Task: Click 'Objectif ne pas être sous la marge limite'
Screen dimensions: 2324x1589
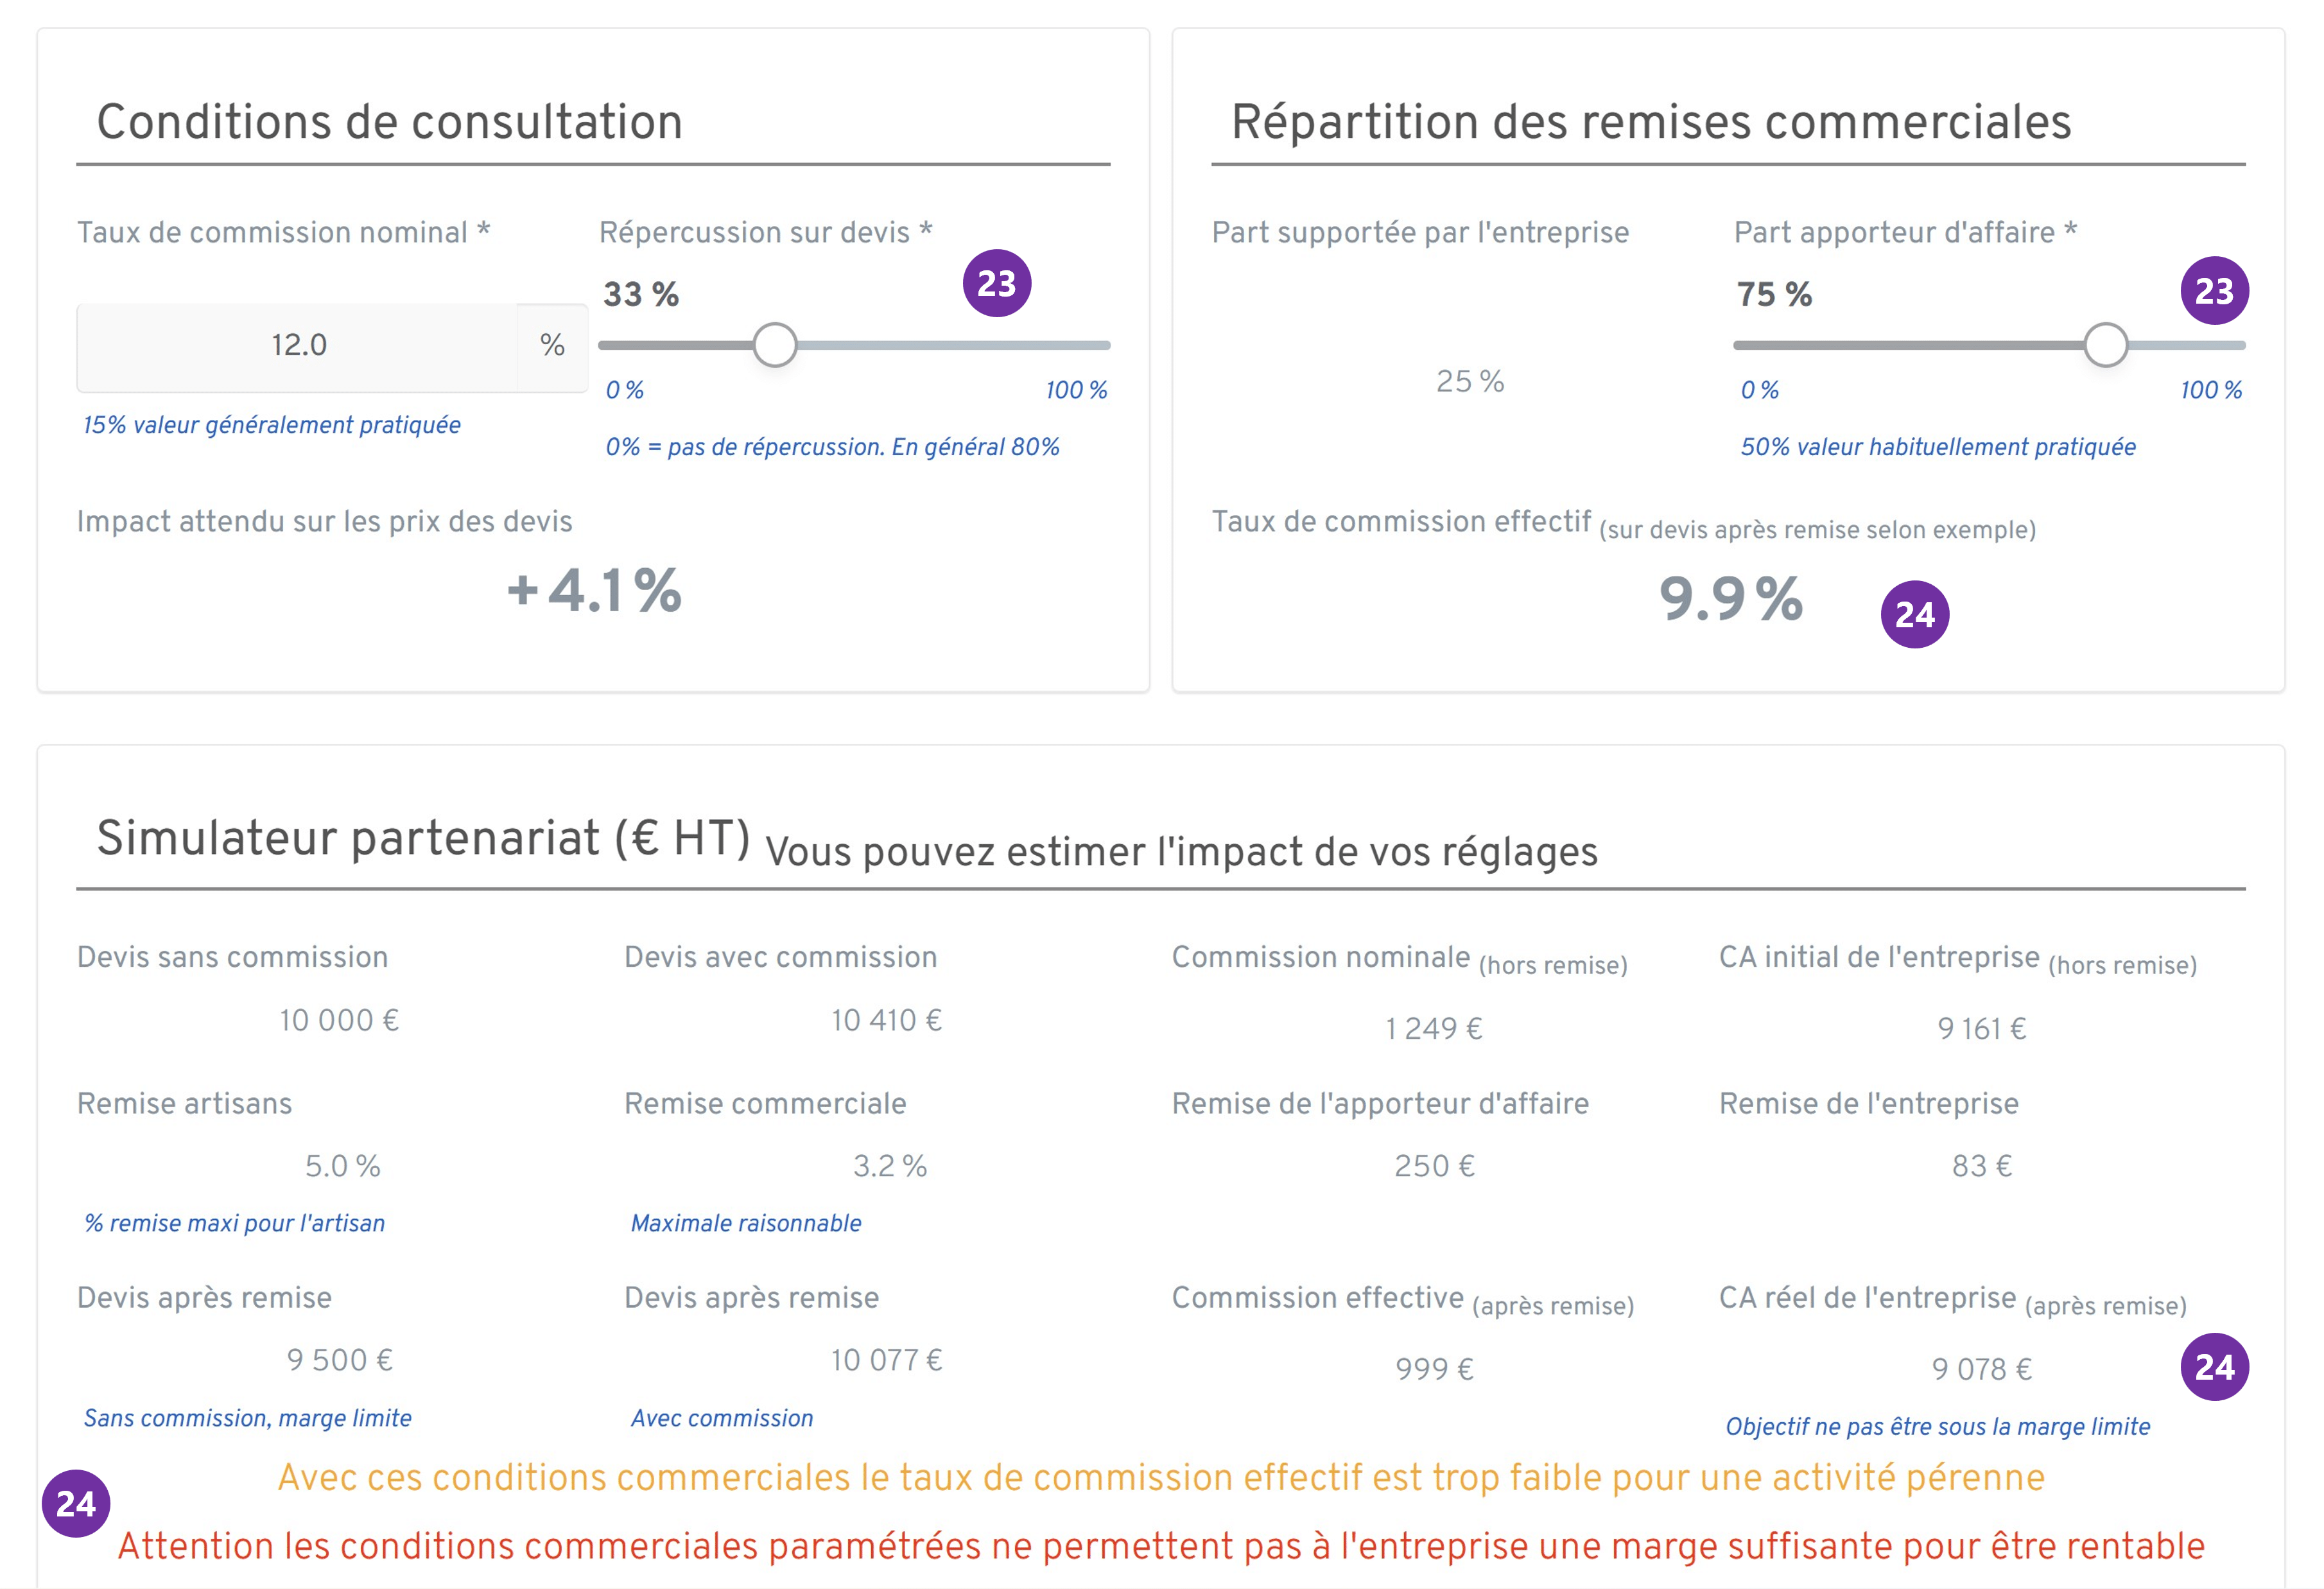Action: (x=1937, y=1427)
